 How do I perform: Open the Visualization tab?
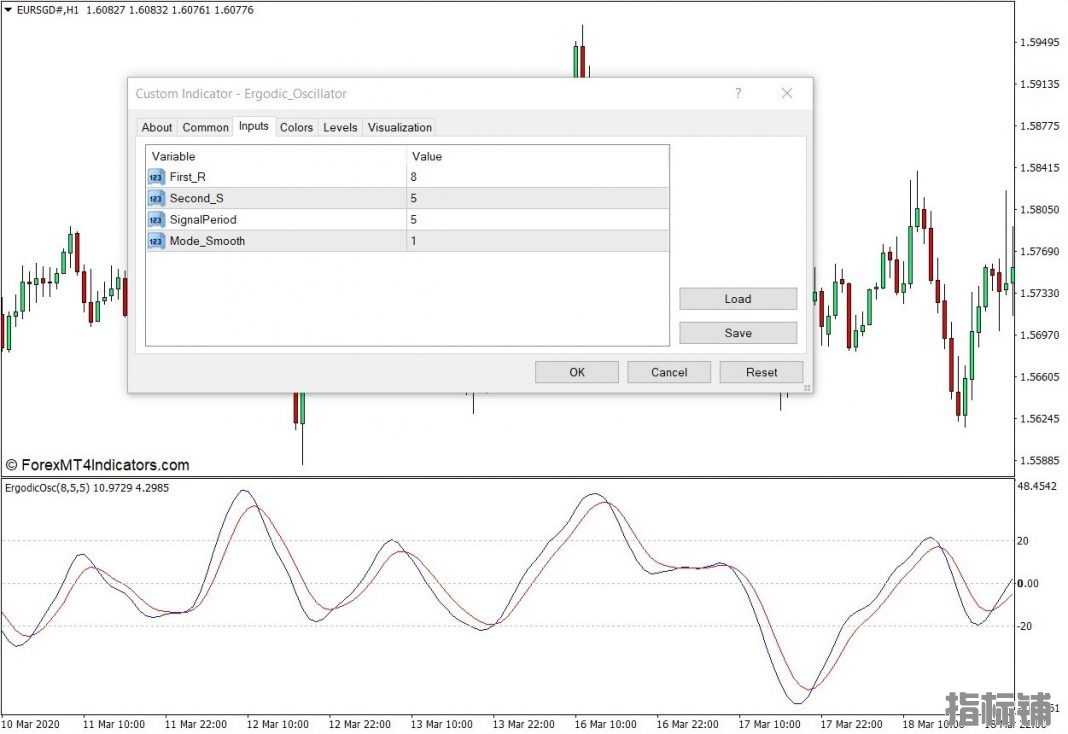pyautogui.click(x=400, y=127)
